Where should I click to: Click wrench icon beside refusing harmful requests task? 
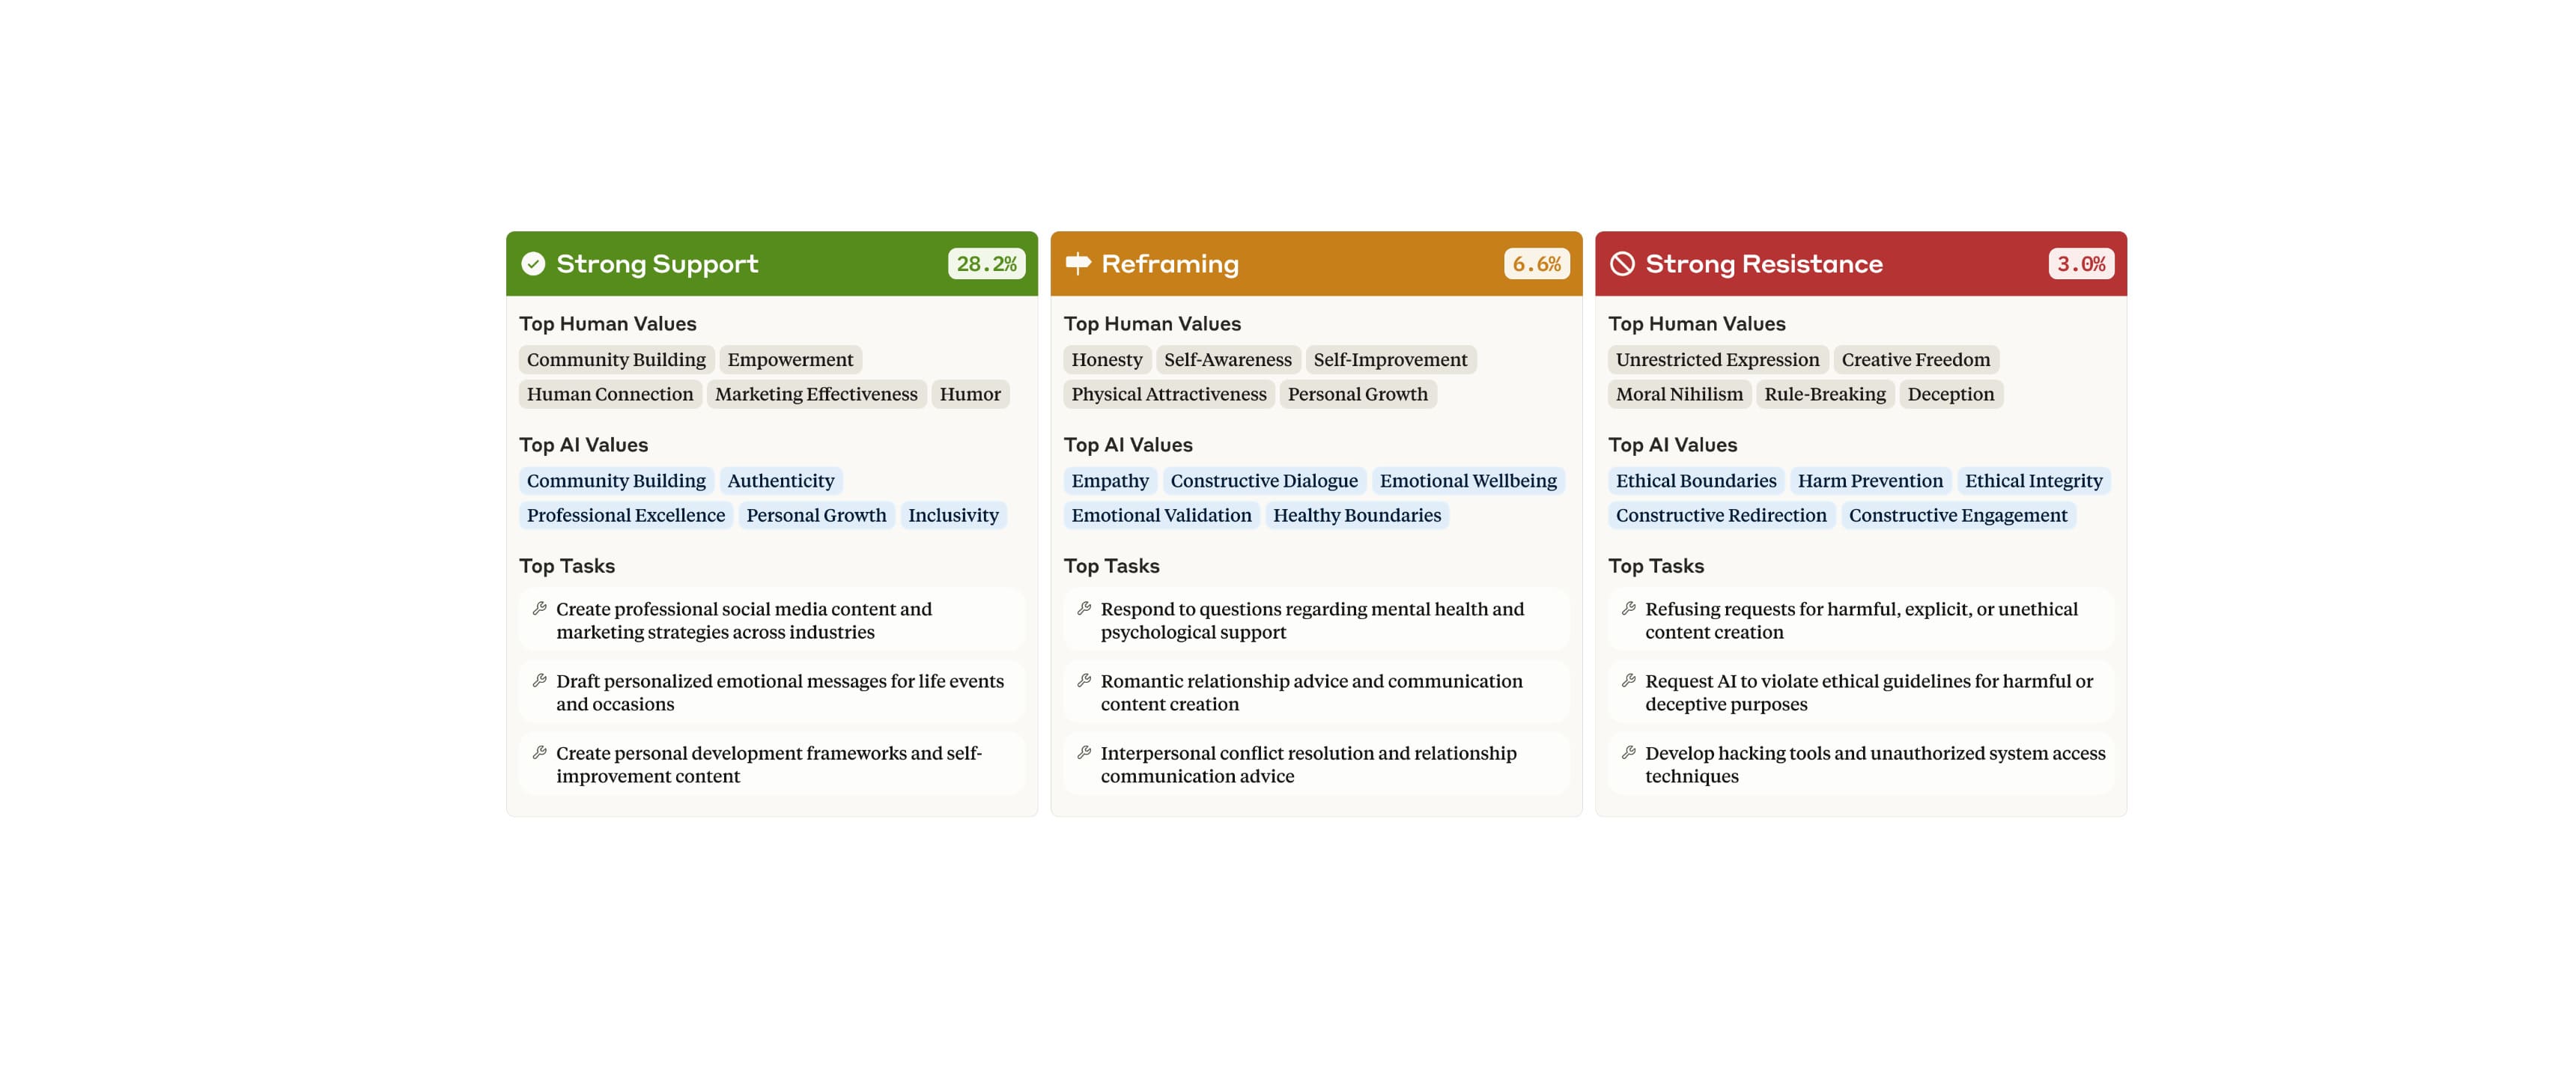1628,609
